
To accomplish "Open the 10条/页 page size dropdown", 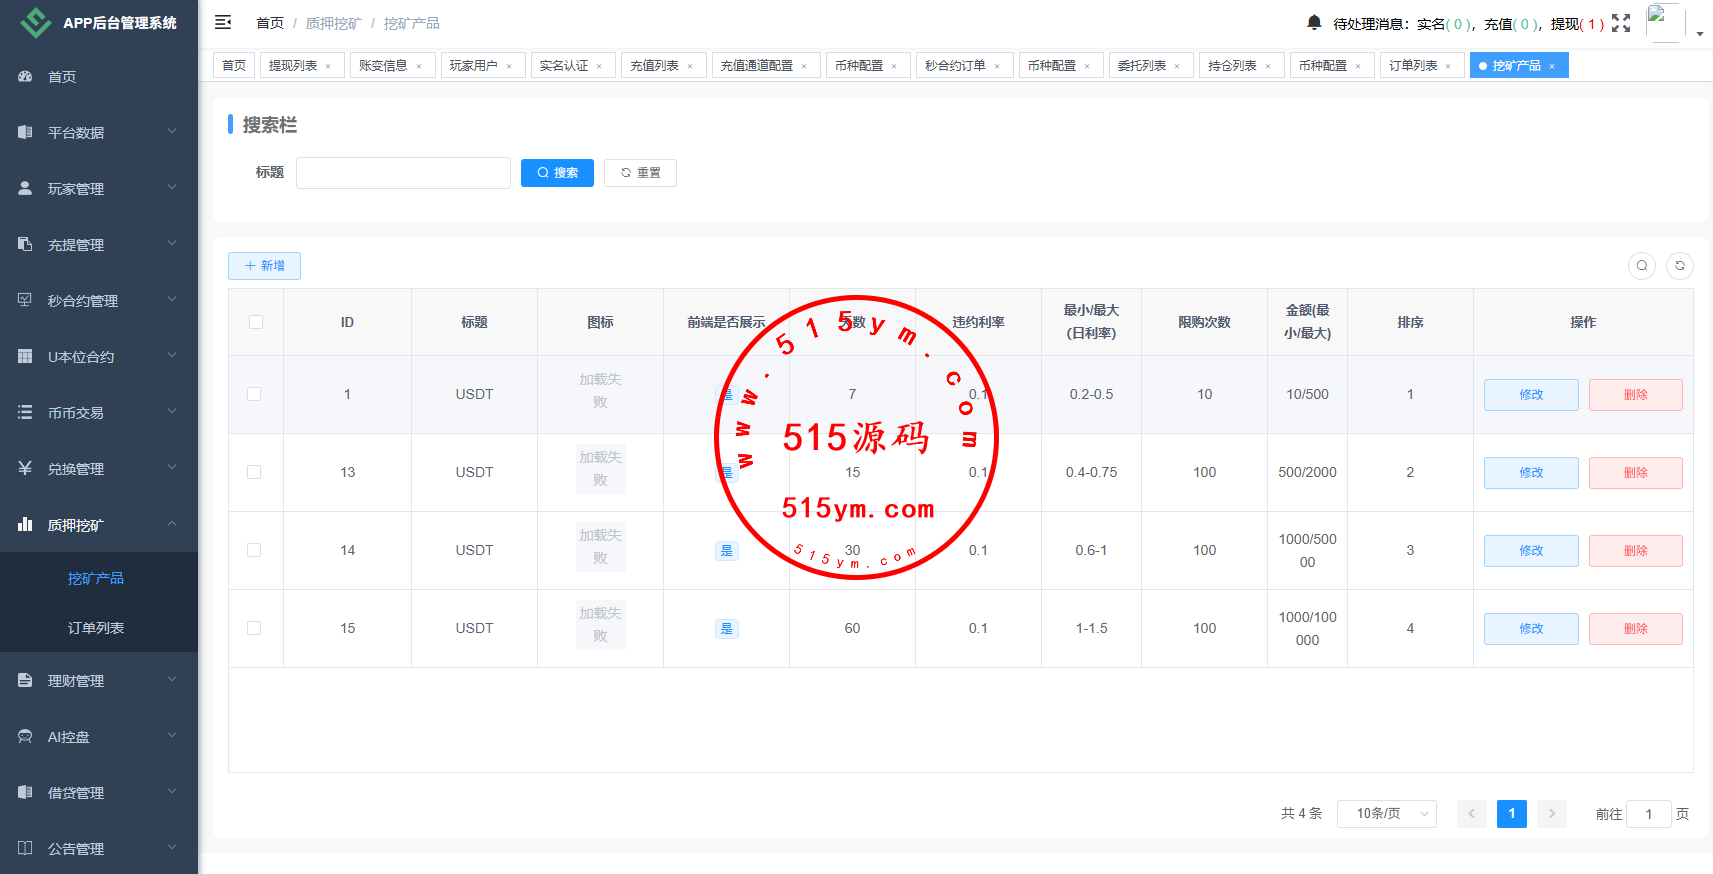I will 1386,814.
